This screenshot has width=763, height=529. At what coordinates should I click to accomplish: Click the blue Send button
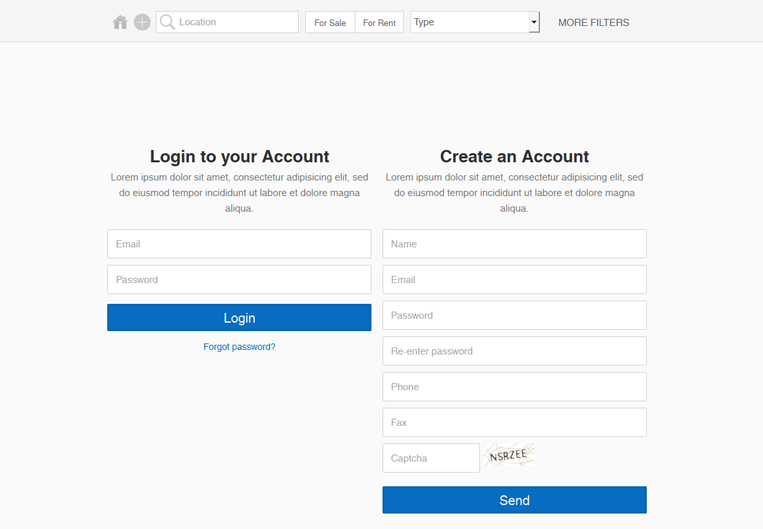pyautogui.click(x=514, y=500)
